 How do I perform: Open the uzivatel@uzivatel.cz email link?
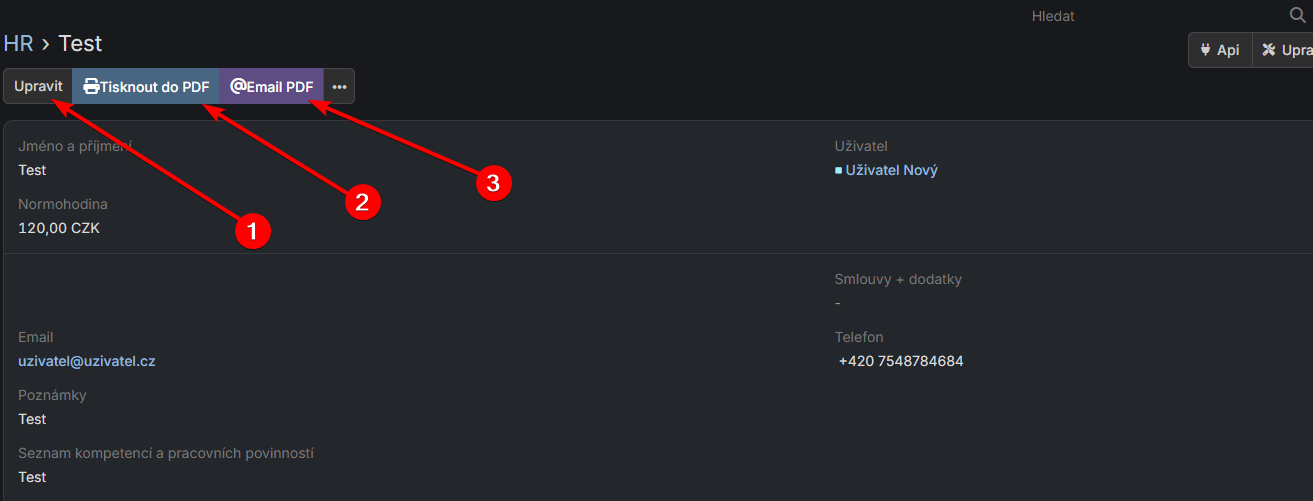(x=87, y=361)
